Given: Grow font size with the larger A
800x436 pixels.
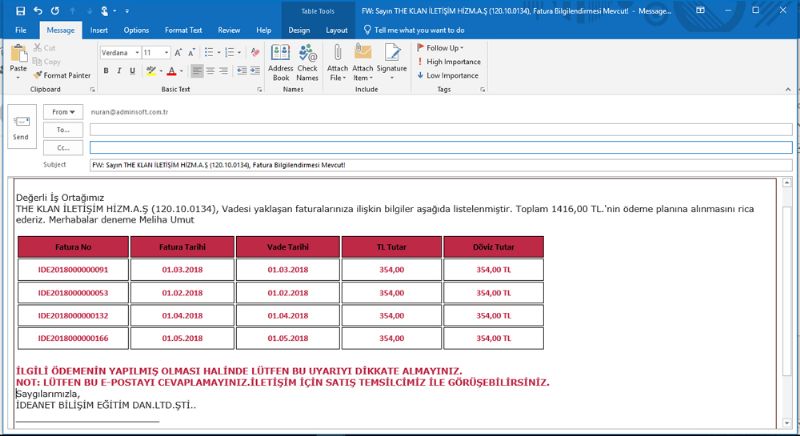Looking at the screenshot, I should 178,53.
